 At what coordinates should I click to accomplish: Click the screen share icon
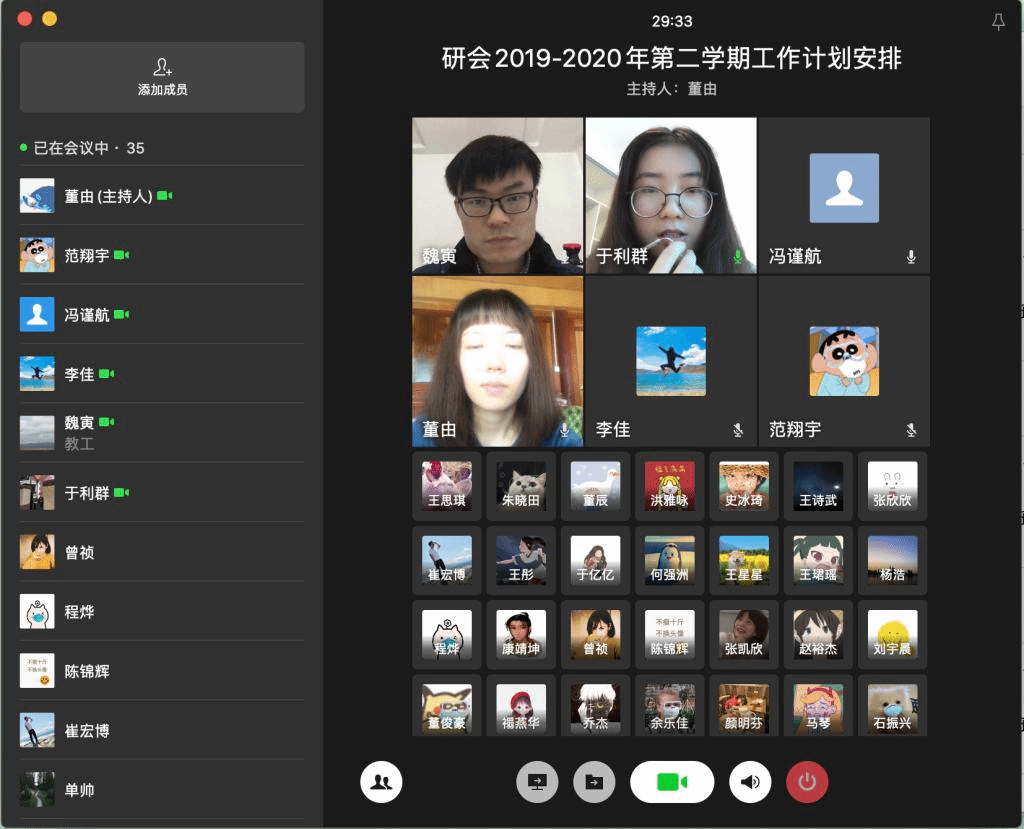coord(537,782)
